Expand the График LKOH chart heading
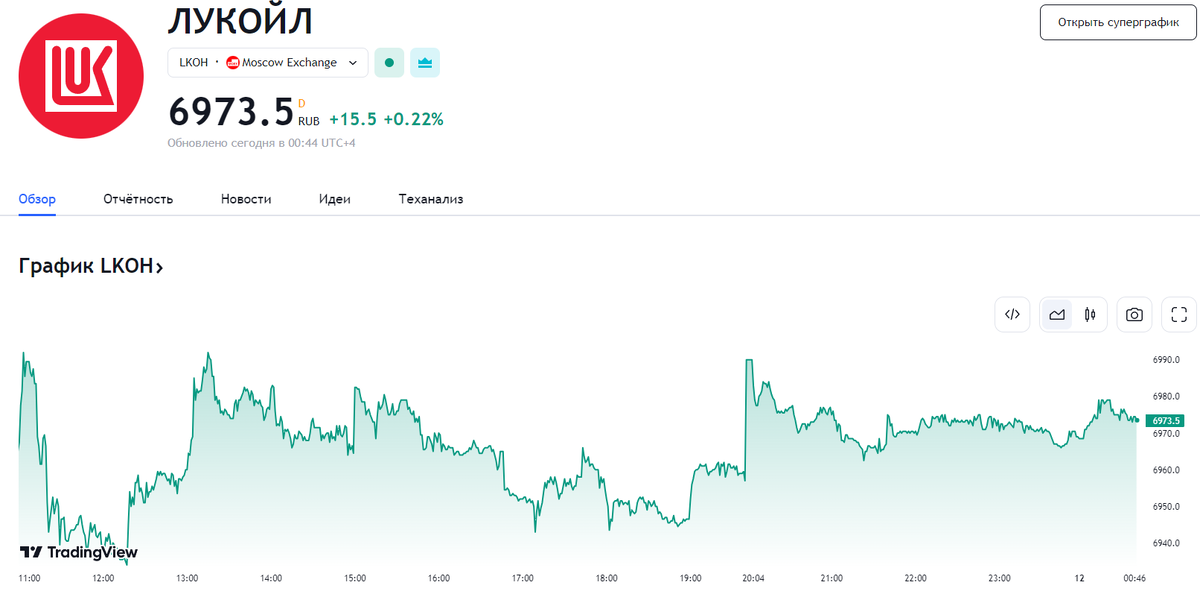1200x594 pixels. click(91, 266)
